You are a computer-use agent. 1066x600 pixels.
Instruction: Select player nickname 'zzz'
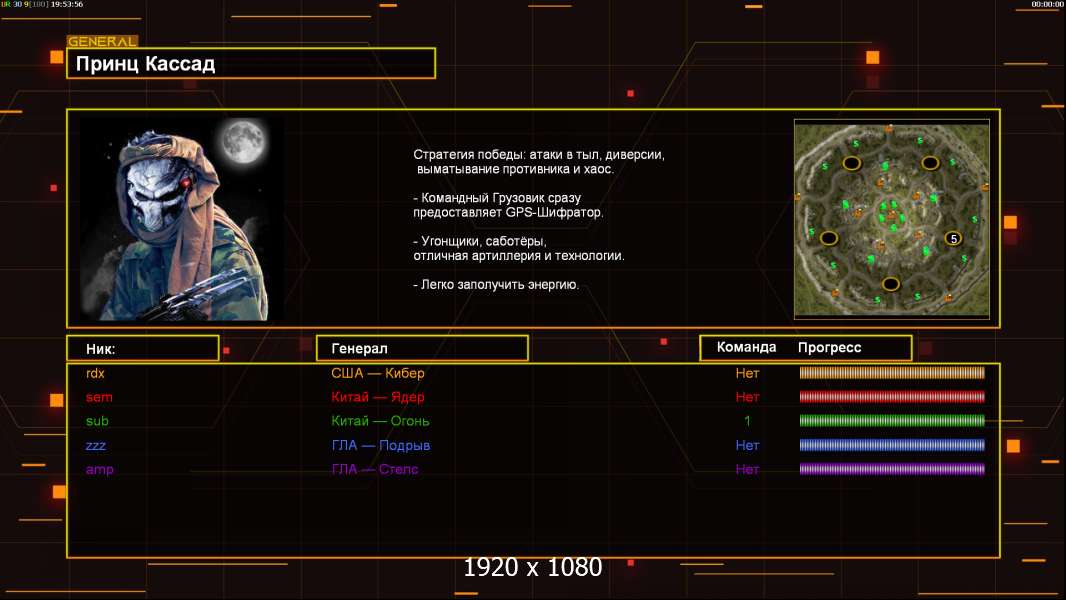click(96, 446)
